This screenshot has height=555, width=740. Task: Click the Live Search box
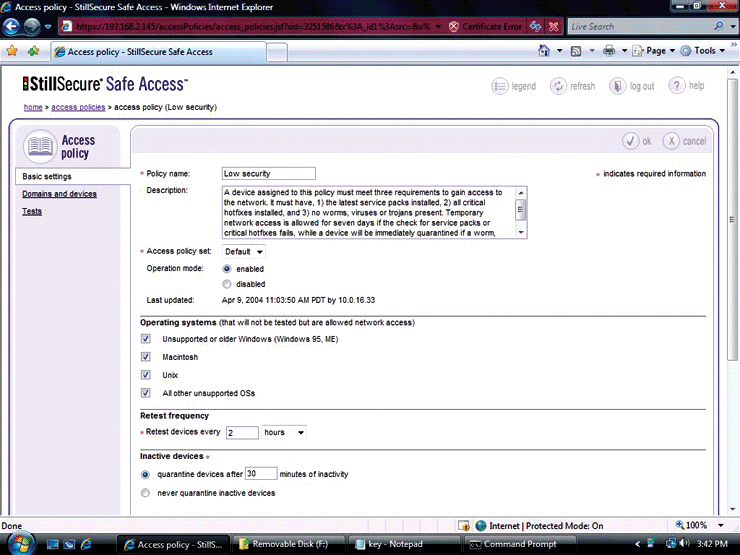639,27
